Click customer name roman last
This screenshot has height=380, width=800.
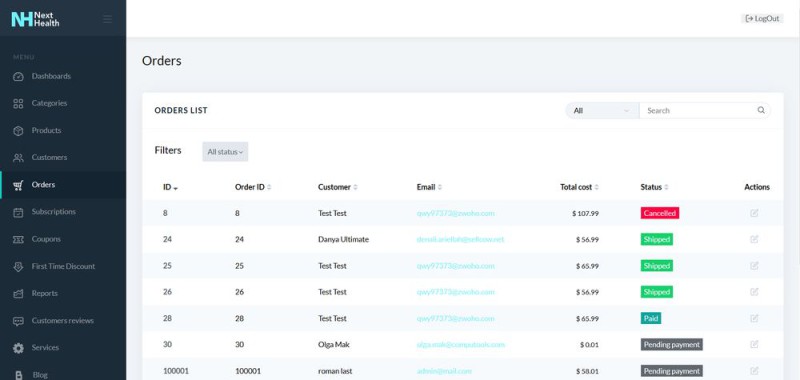tap(335, 371)
